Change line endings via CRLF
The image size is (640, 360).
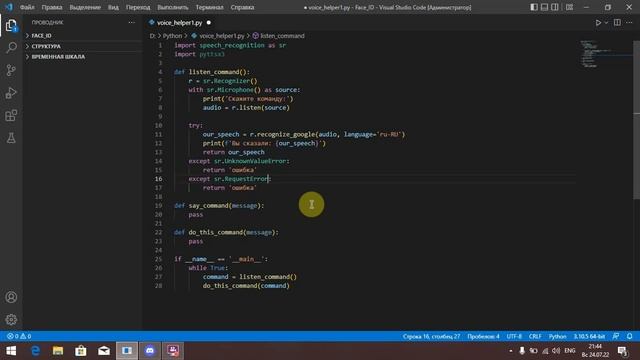pos(535,336)
